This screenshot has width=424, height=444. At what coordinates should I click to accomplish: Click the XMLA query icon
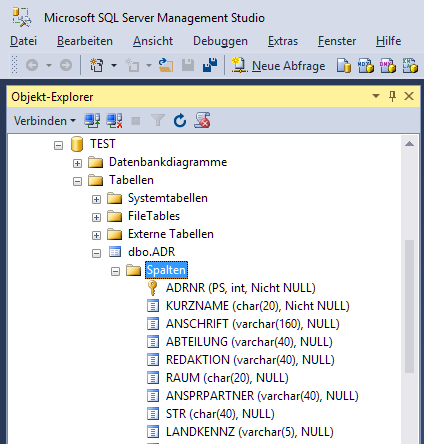410,65
